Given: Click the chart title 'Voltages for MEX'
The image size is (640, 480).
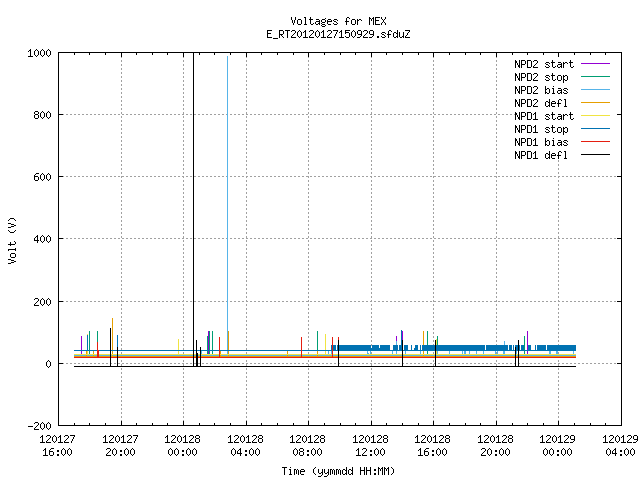Looking at the screenshot, I should [x=338, y=21].
